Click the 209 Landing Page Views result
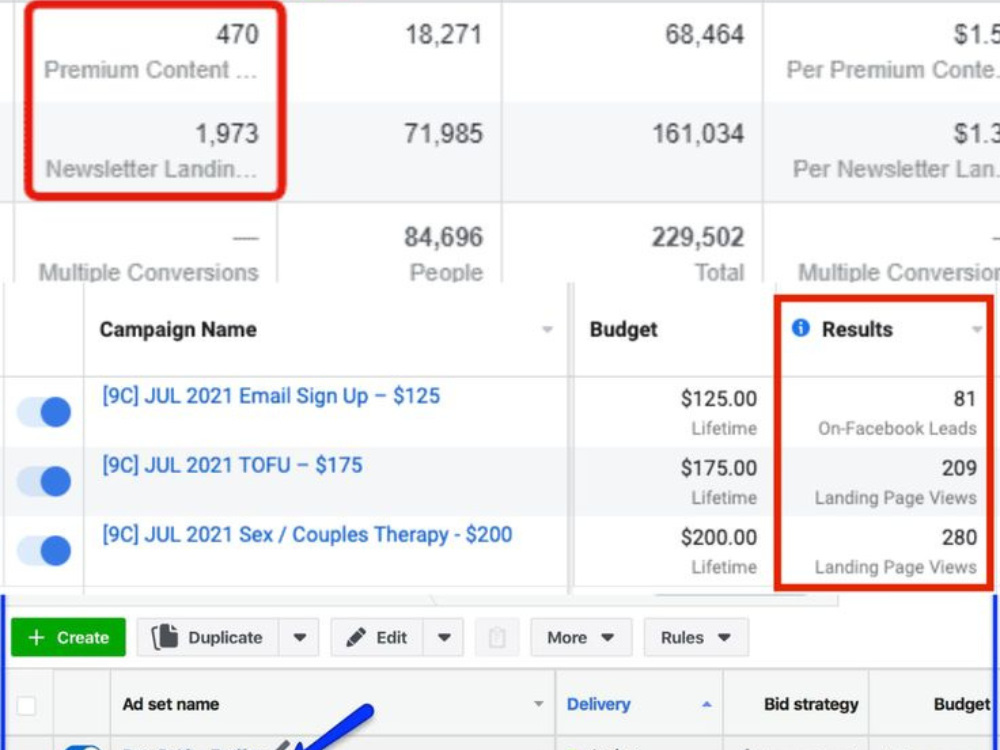Screen dimensions: 1000x750 point(895,482)
